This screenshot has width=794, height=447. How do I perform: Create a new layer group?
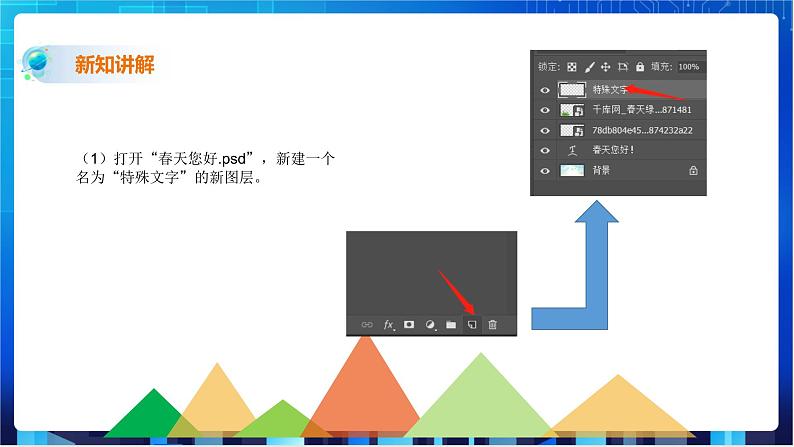pos(451,325)
